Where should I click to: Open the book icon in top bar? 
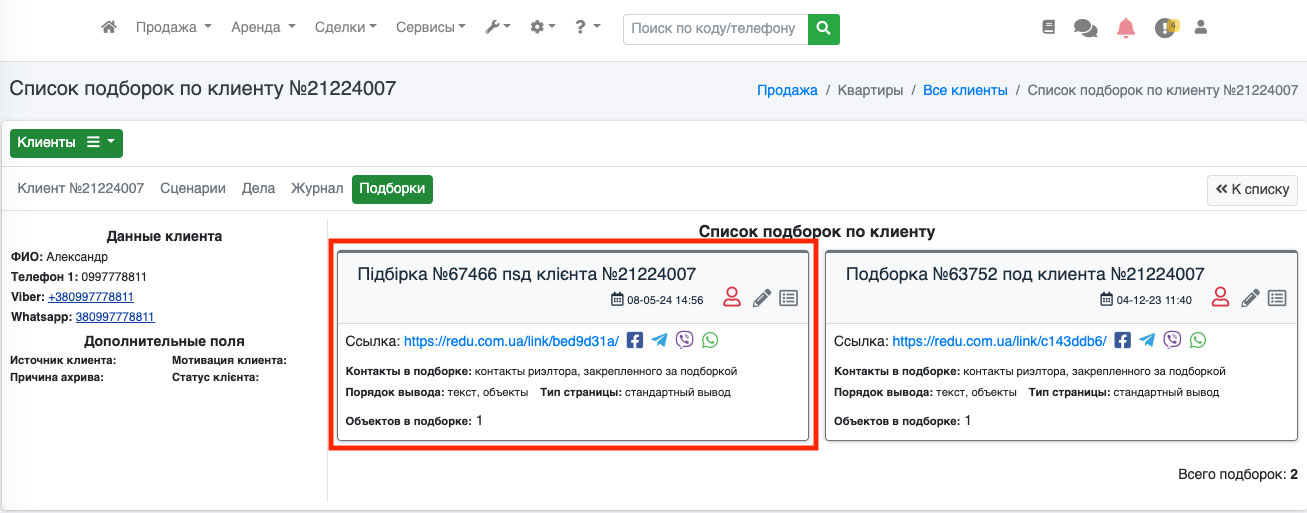pos(1048,28)
